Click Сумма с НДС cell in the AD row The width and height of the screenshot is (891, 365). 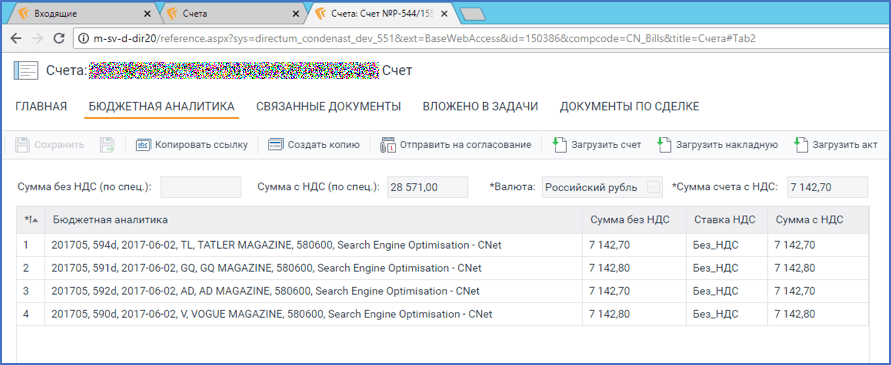[818, 291]
